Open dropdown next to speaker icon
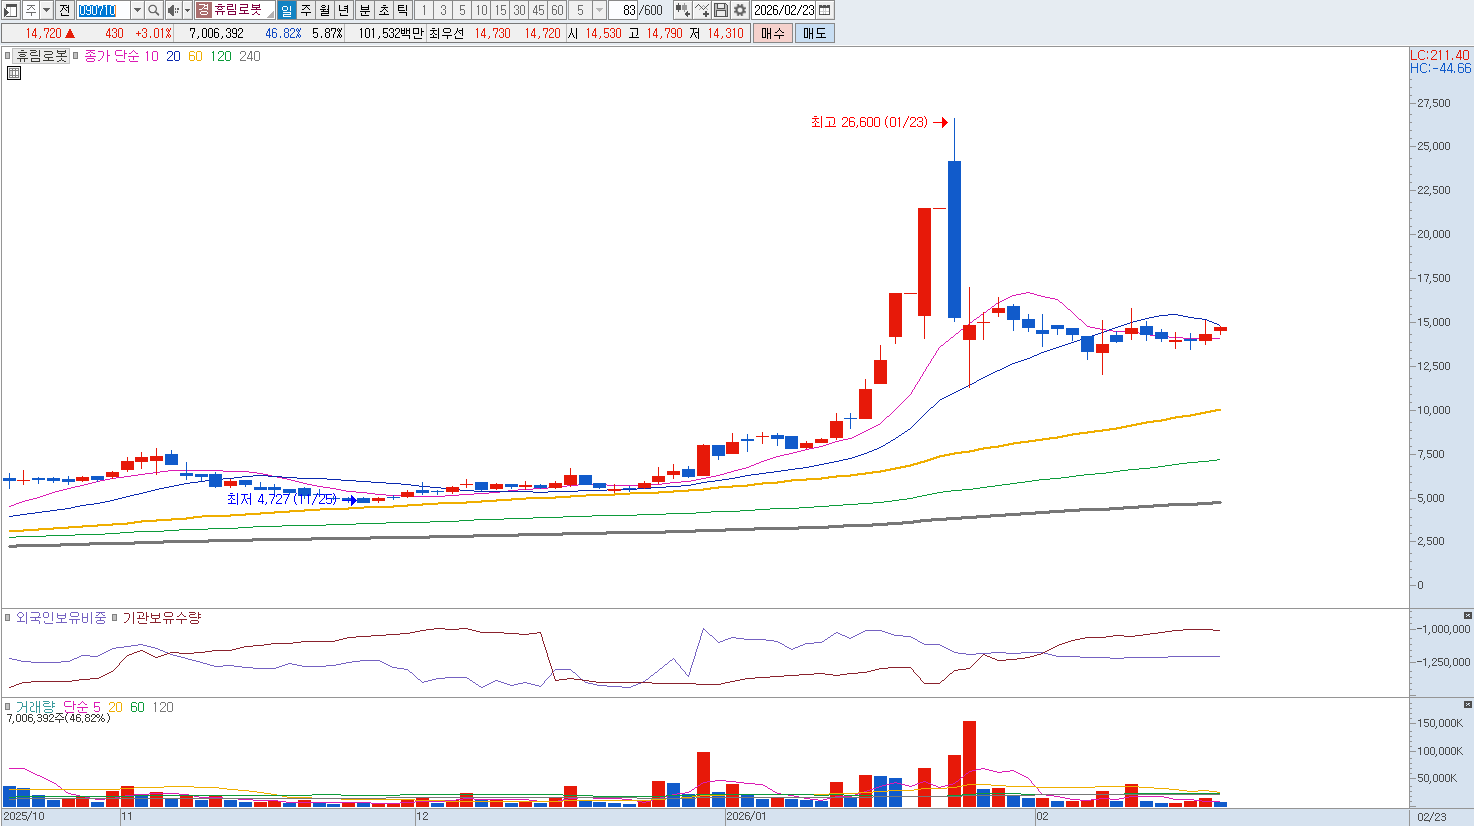 (187, 10)
